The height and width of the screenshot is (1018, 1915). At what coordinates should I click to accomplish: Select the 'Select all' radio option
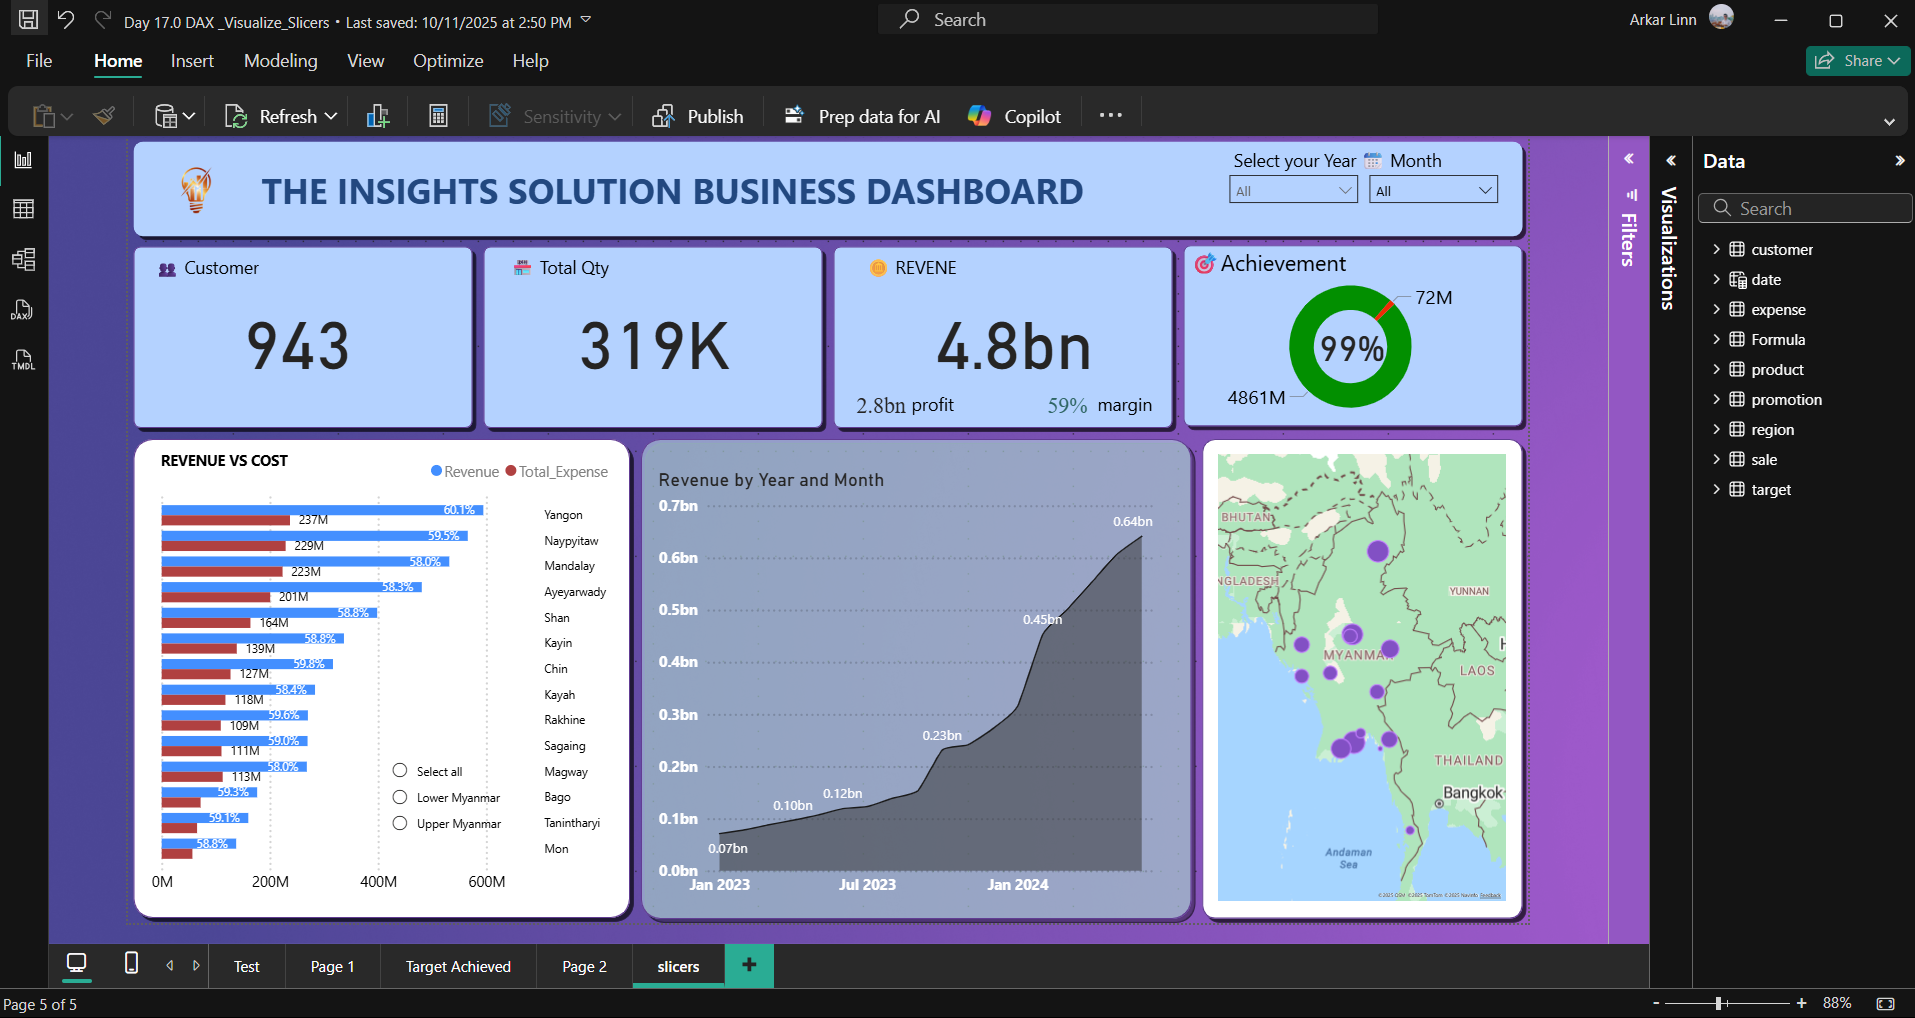click(x=400, y=771)
